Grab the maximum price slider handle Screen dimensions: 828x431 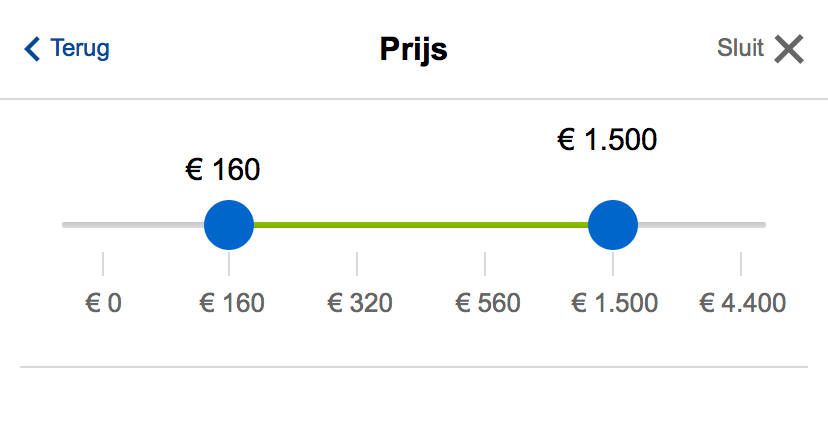613,225
